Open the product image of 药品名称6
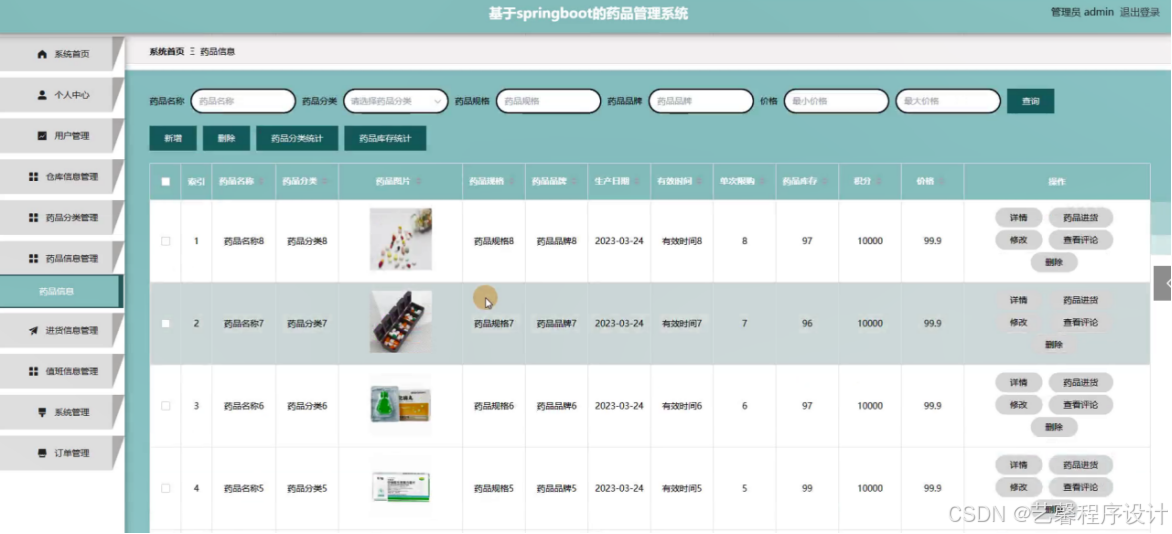 point(401,404)
